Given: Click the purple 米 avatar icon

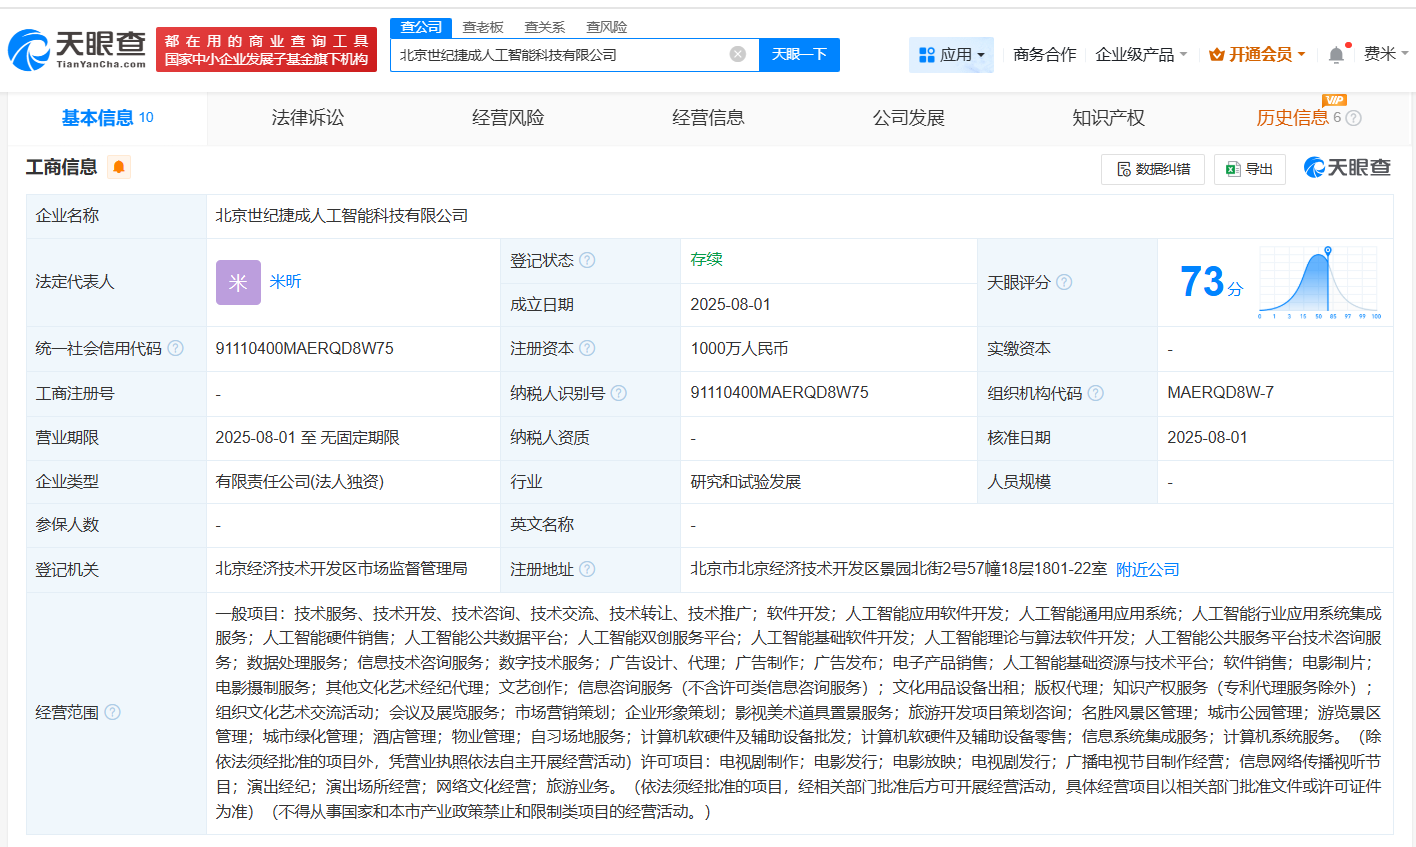Looking at the screenshot, I should (x=238, y=282).
